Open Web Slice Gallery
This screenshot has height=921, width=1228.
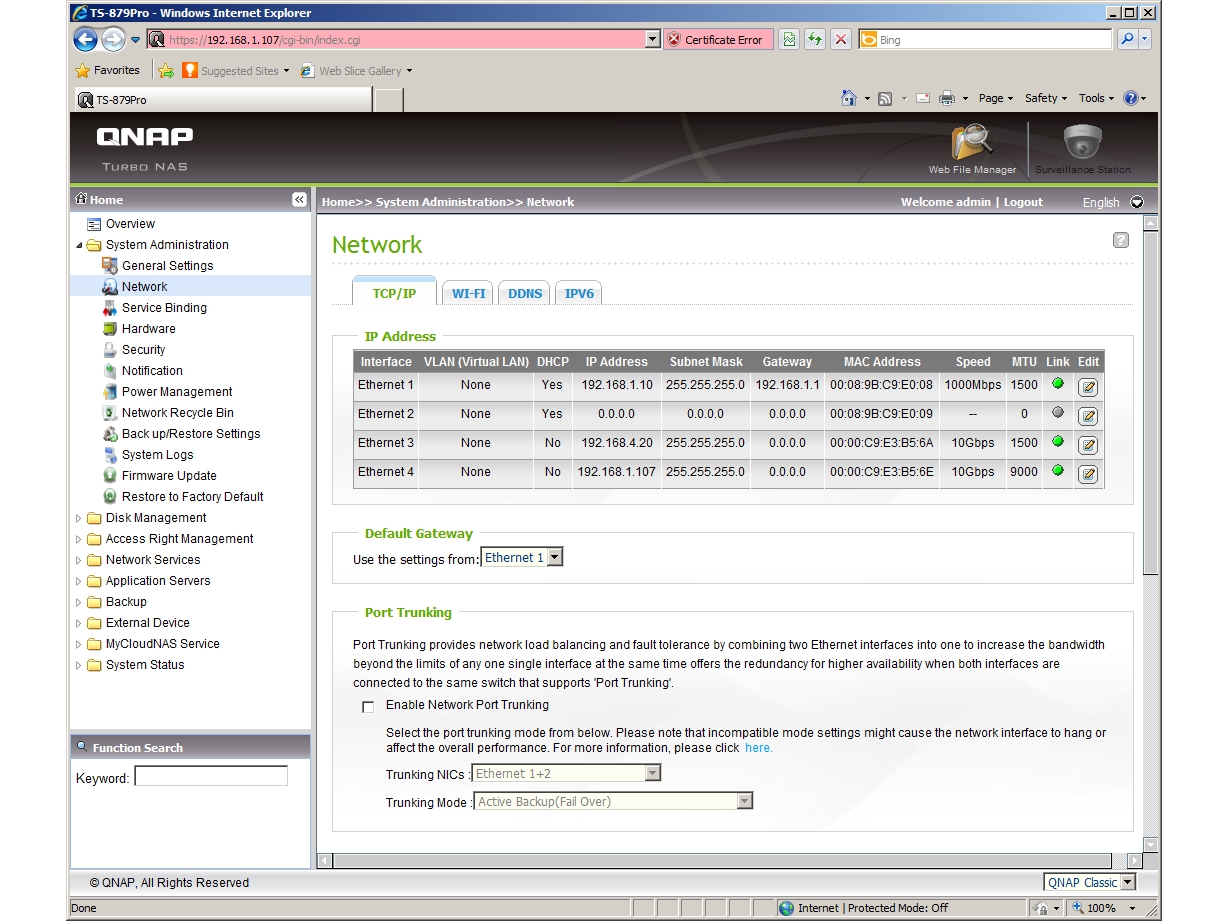(x=358, y=71)
